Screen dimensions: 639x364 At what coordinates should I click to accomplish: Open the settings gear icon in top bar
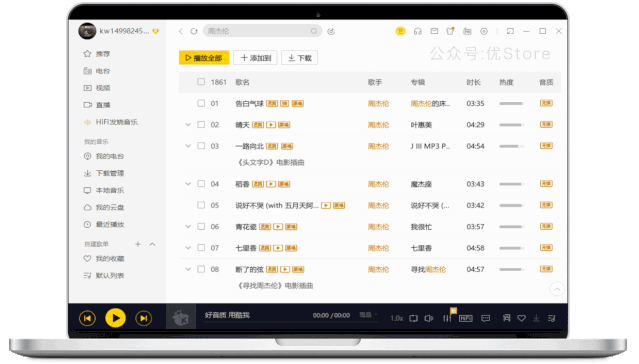pos(484,31)
